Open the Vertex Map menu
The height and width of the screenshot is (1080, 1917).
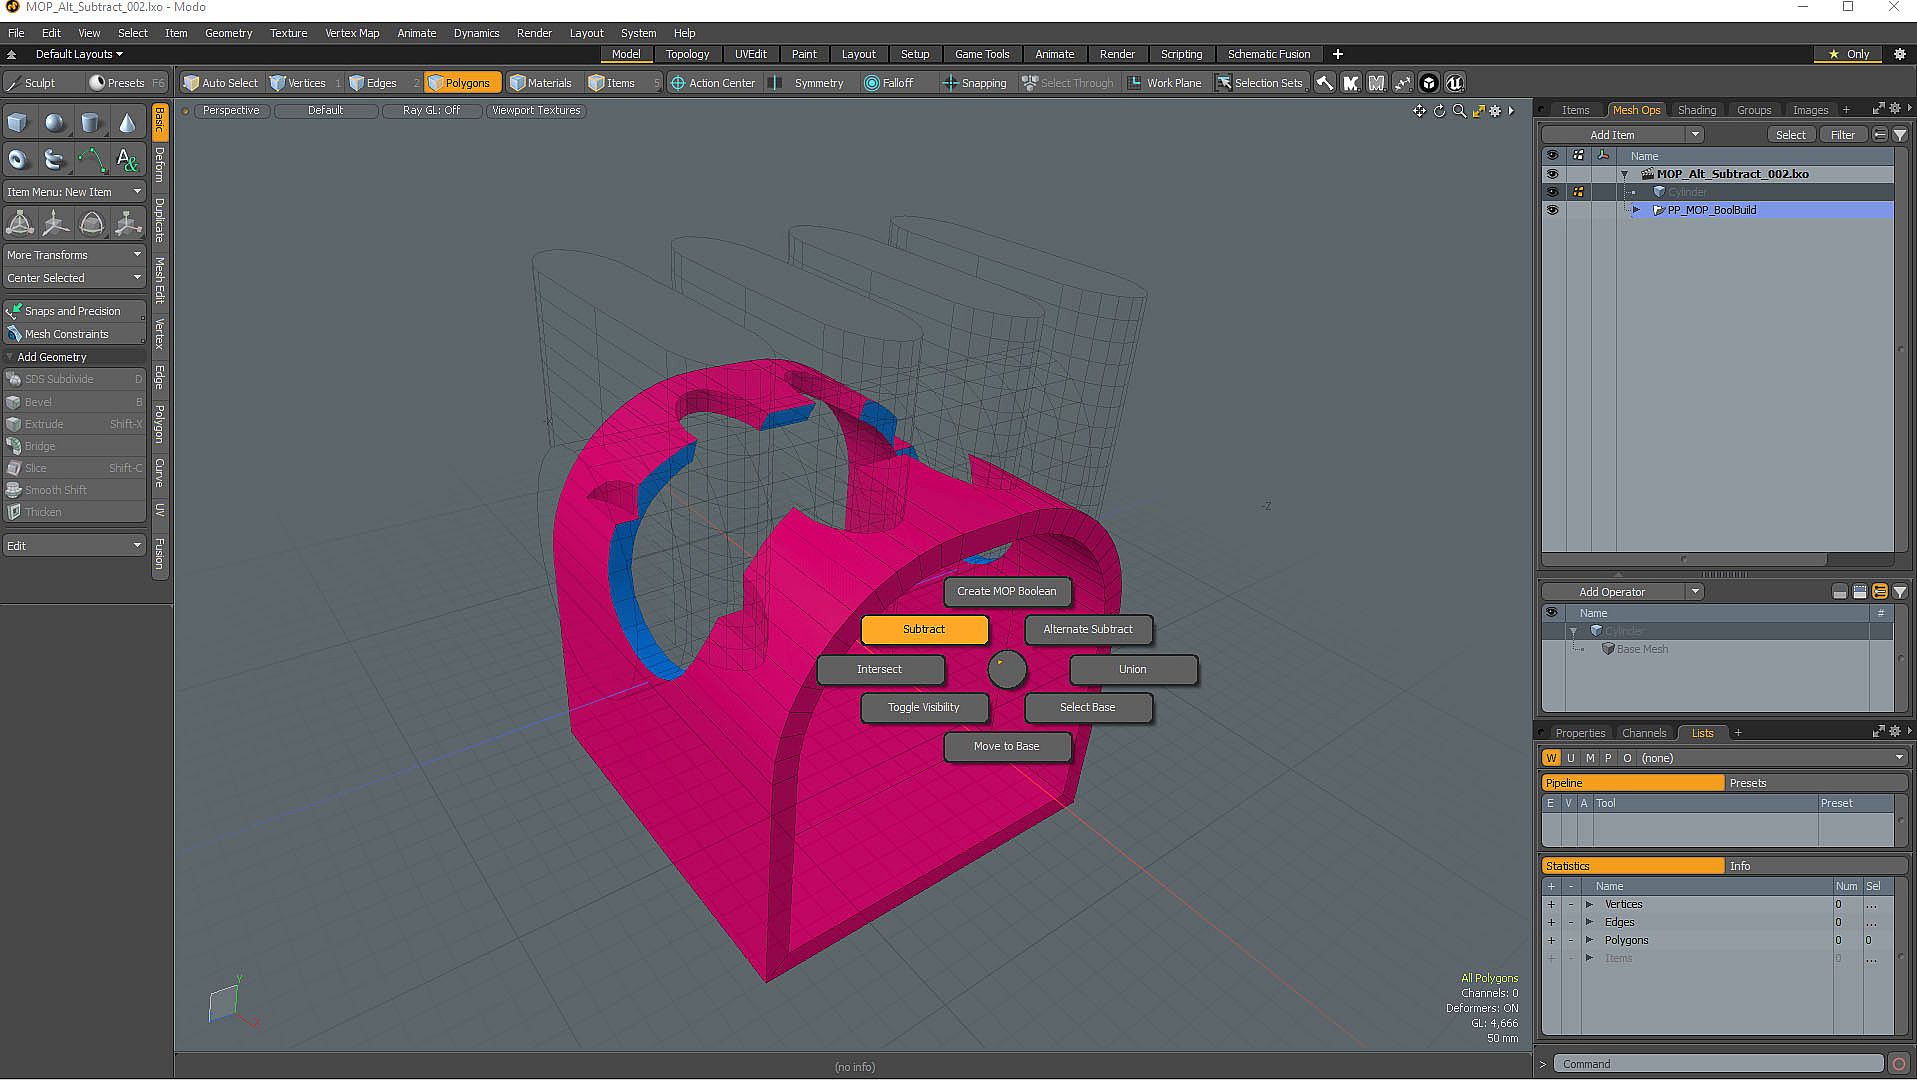[x=351, y=33]
